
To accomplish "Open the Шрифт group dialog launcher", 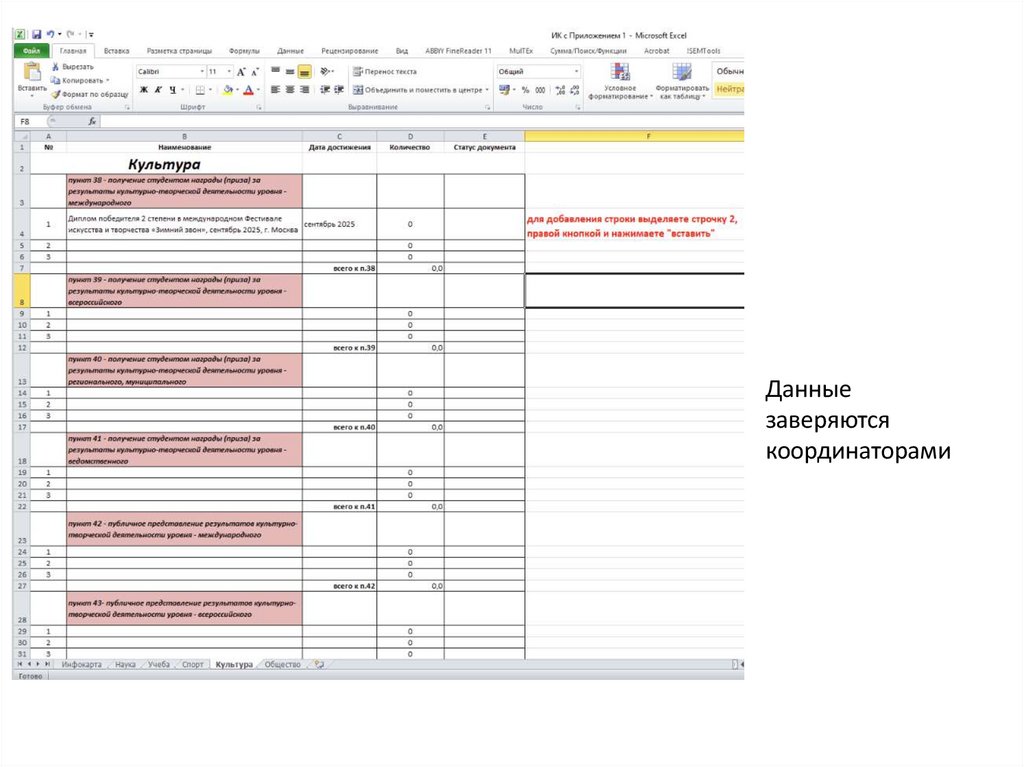I will pos(259,107).
